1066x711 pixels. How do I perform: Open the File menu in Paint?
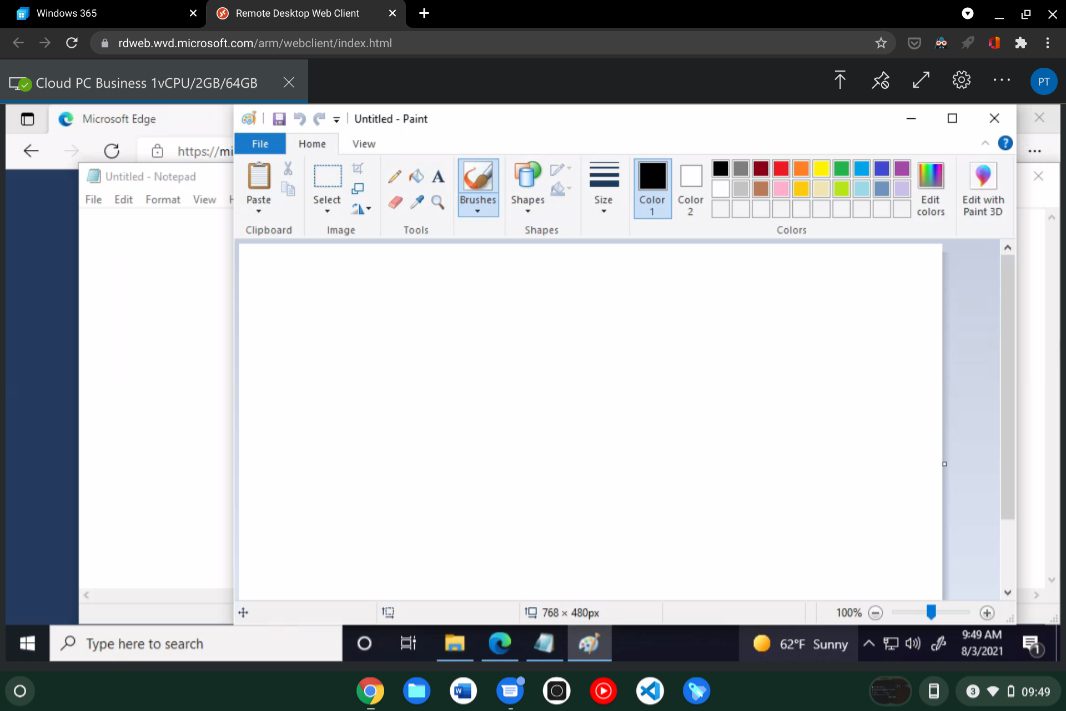coord(260,144)
